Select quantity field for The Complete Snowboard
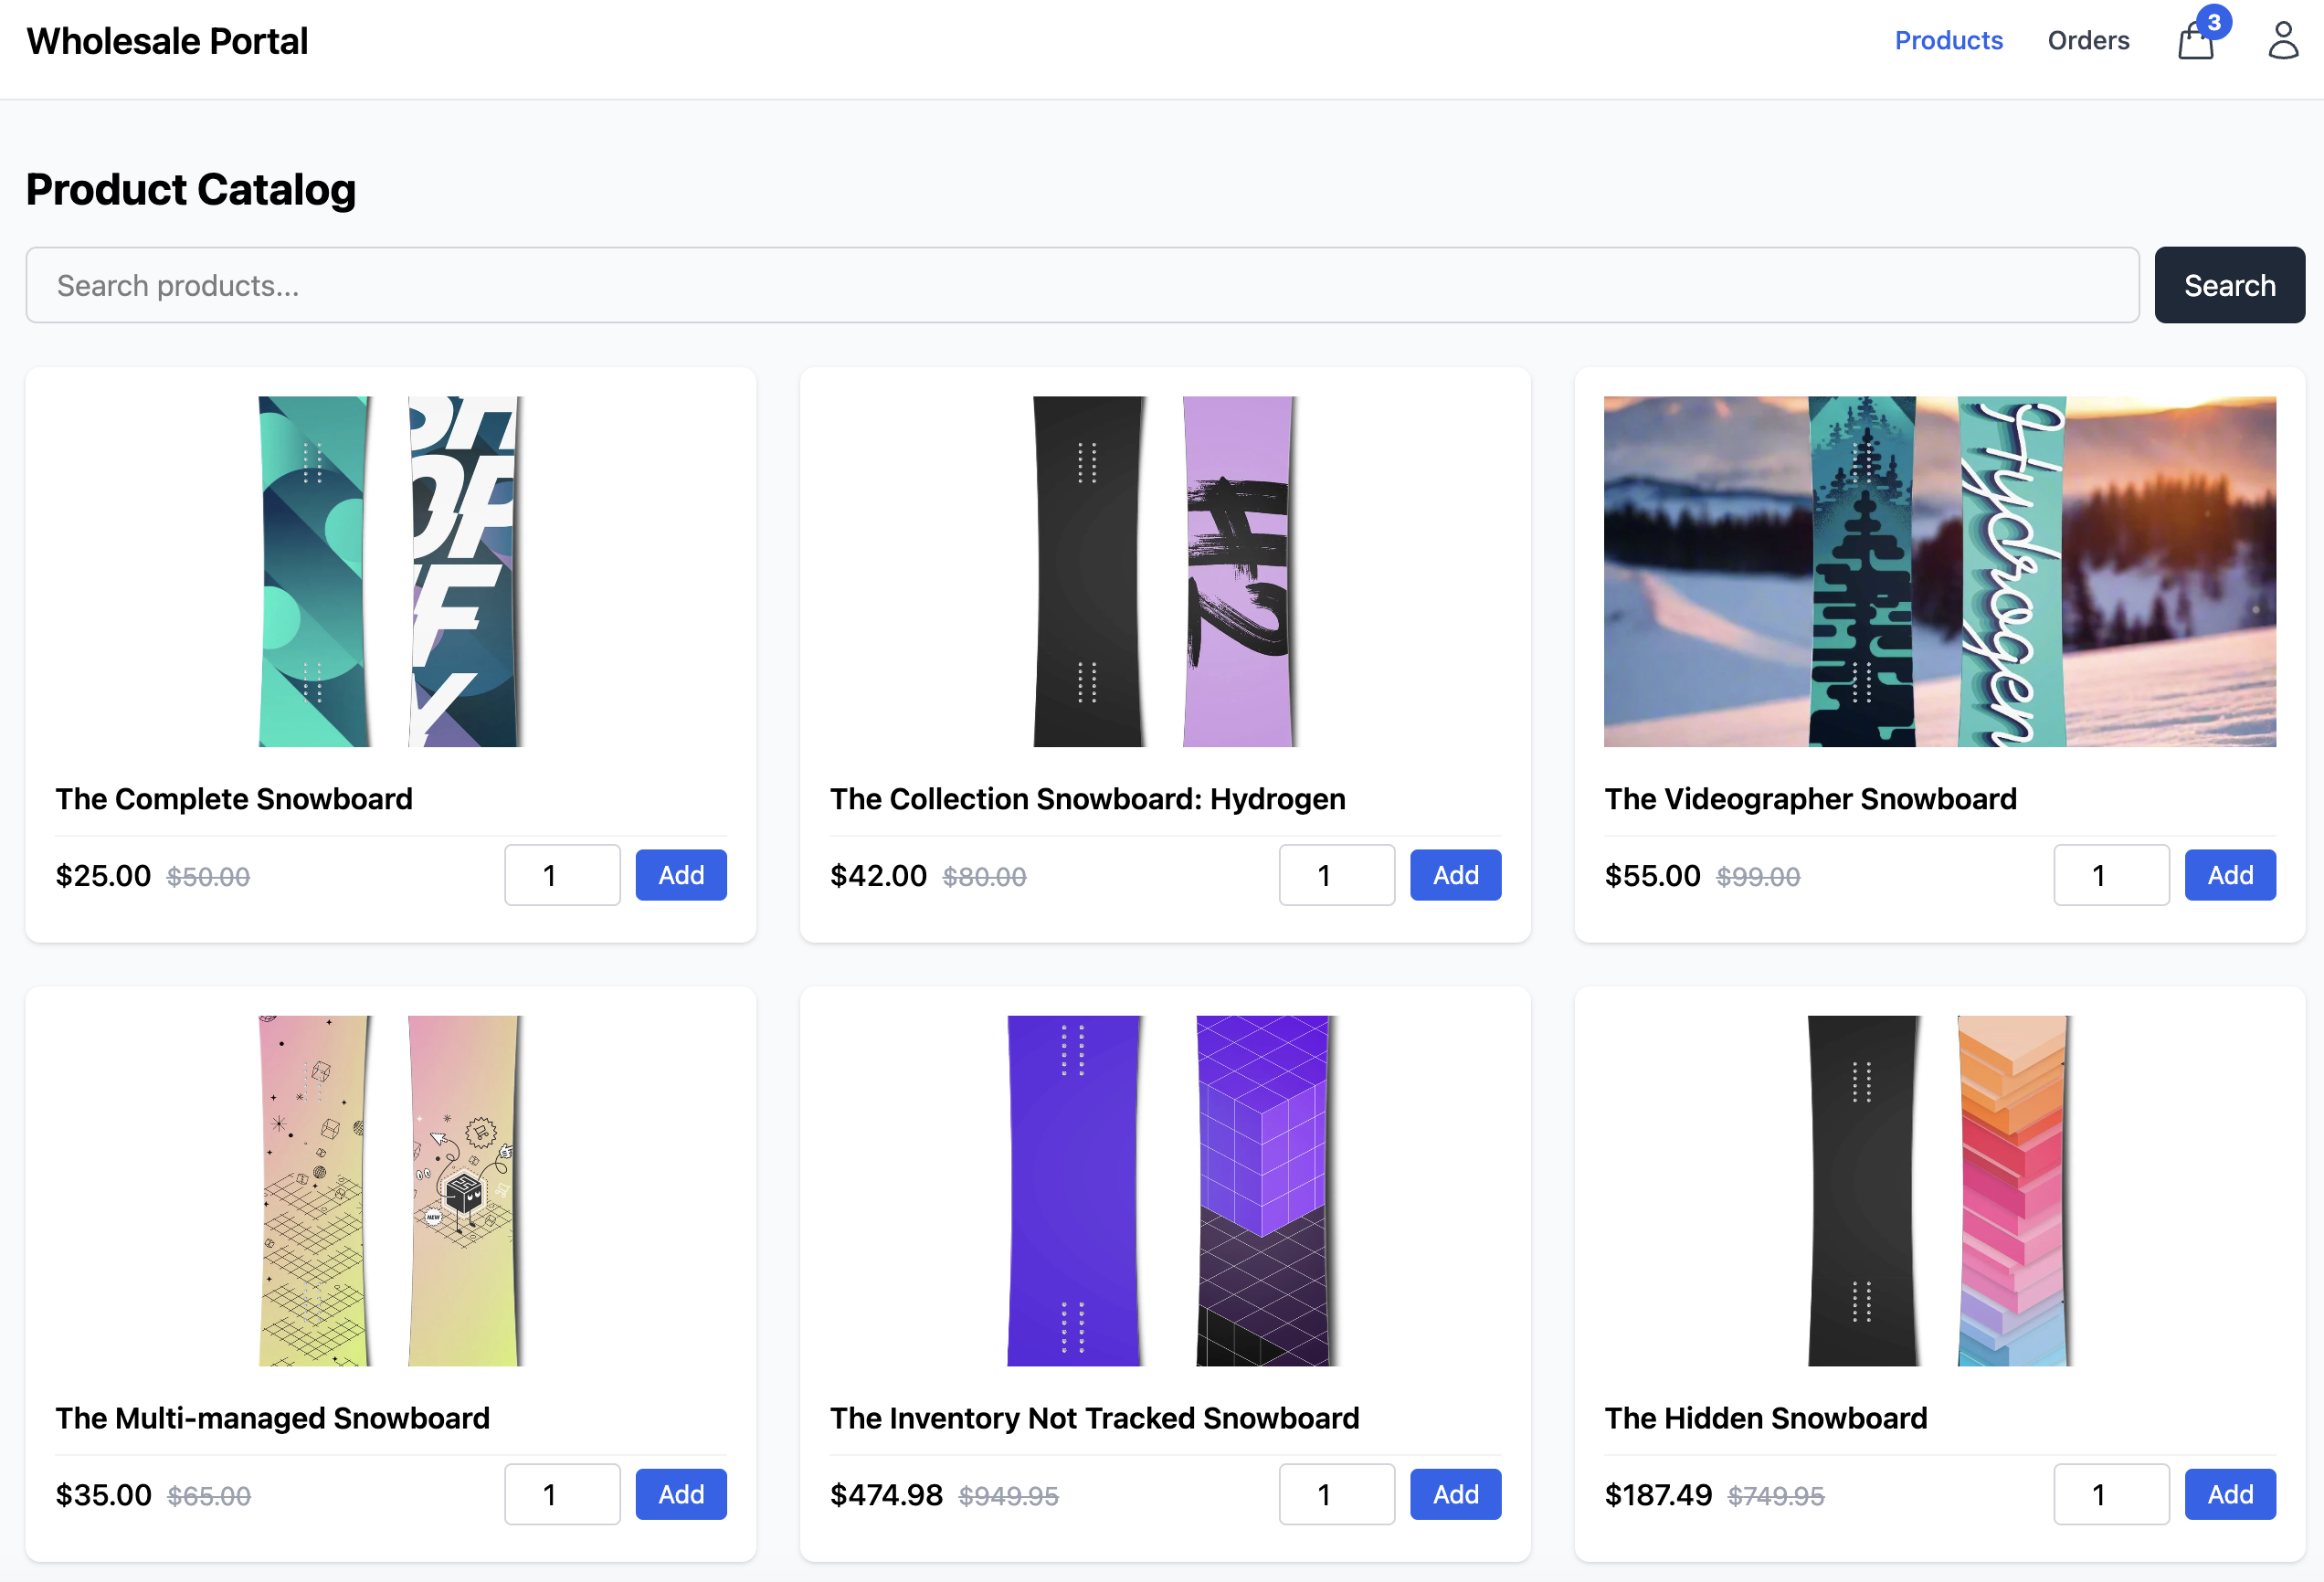This screenshot has height=1582, width=2324. click(x=562, y=875)
